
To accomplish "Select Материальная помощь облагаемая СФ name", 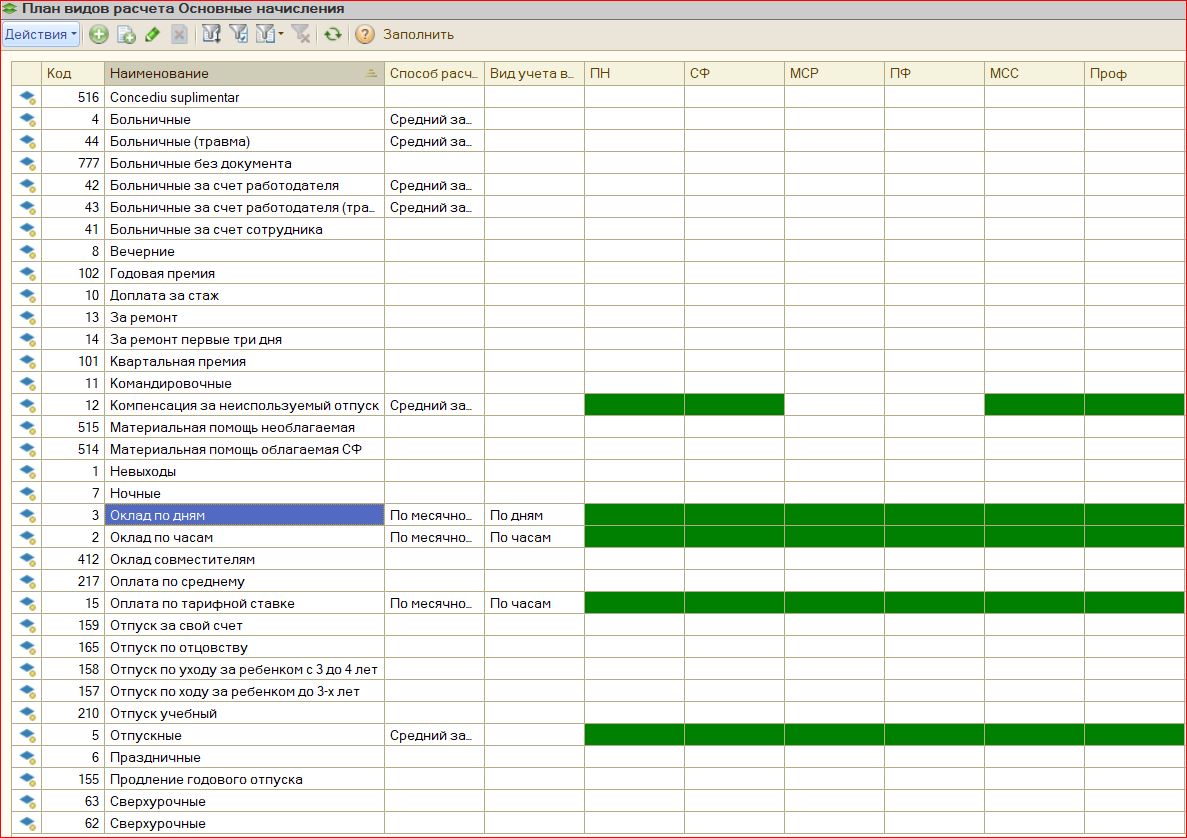I will 245,449.
